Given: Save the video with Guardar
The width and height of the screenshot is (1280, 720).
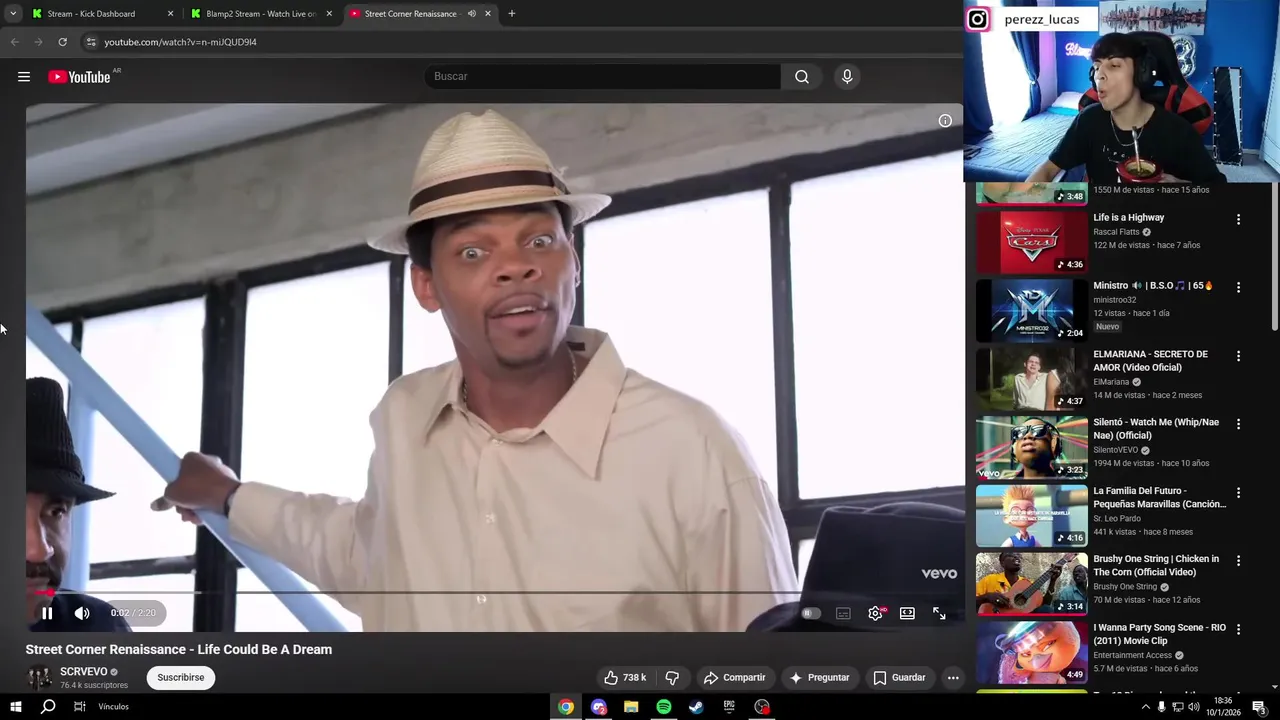Looking at the screenshot, I should click(900, 677).
